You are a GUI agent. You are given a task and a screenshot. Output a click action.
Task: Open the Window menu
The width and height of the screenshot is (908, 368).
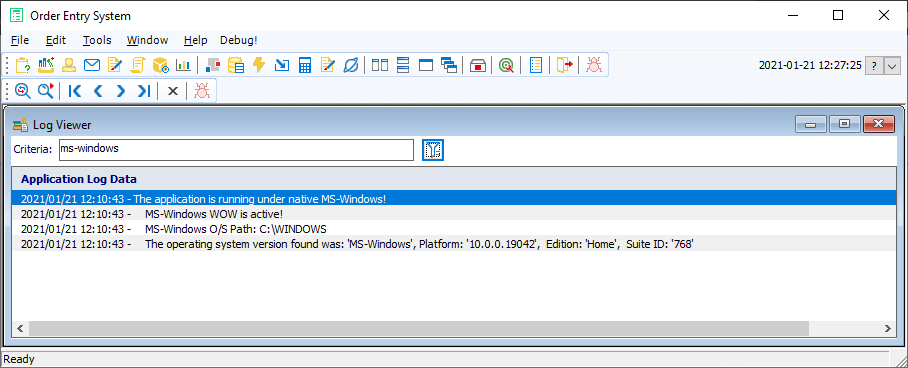[148, 40]
